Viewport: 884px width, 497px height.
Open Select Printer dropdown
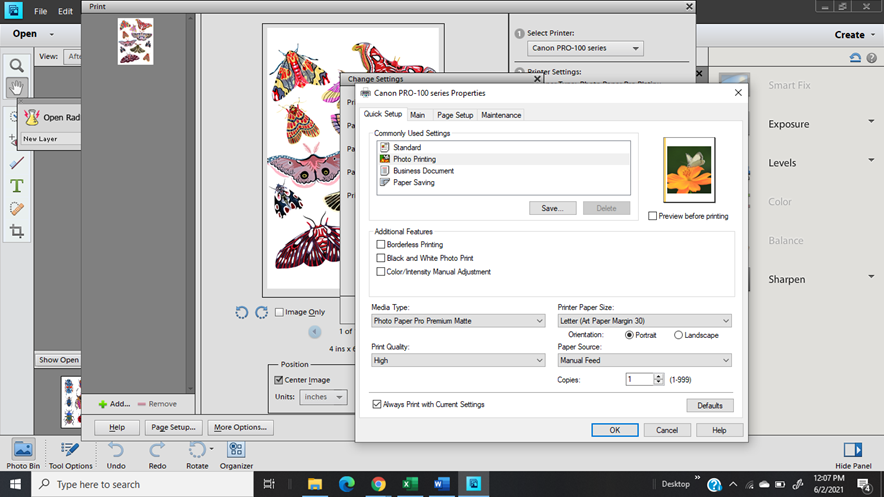click(585, 48)
